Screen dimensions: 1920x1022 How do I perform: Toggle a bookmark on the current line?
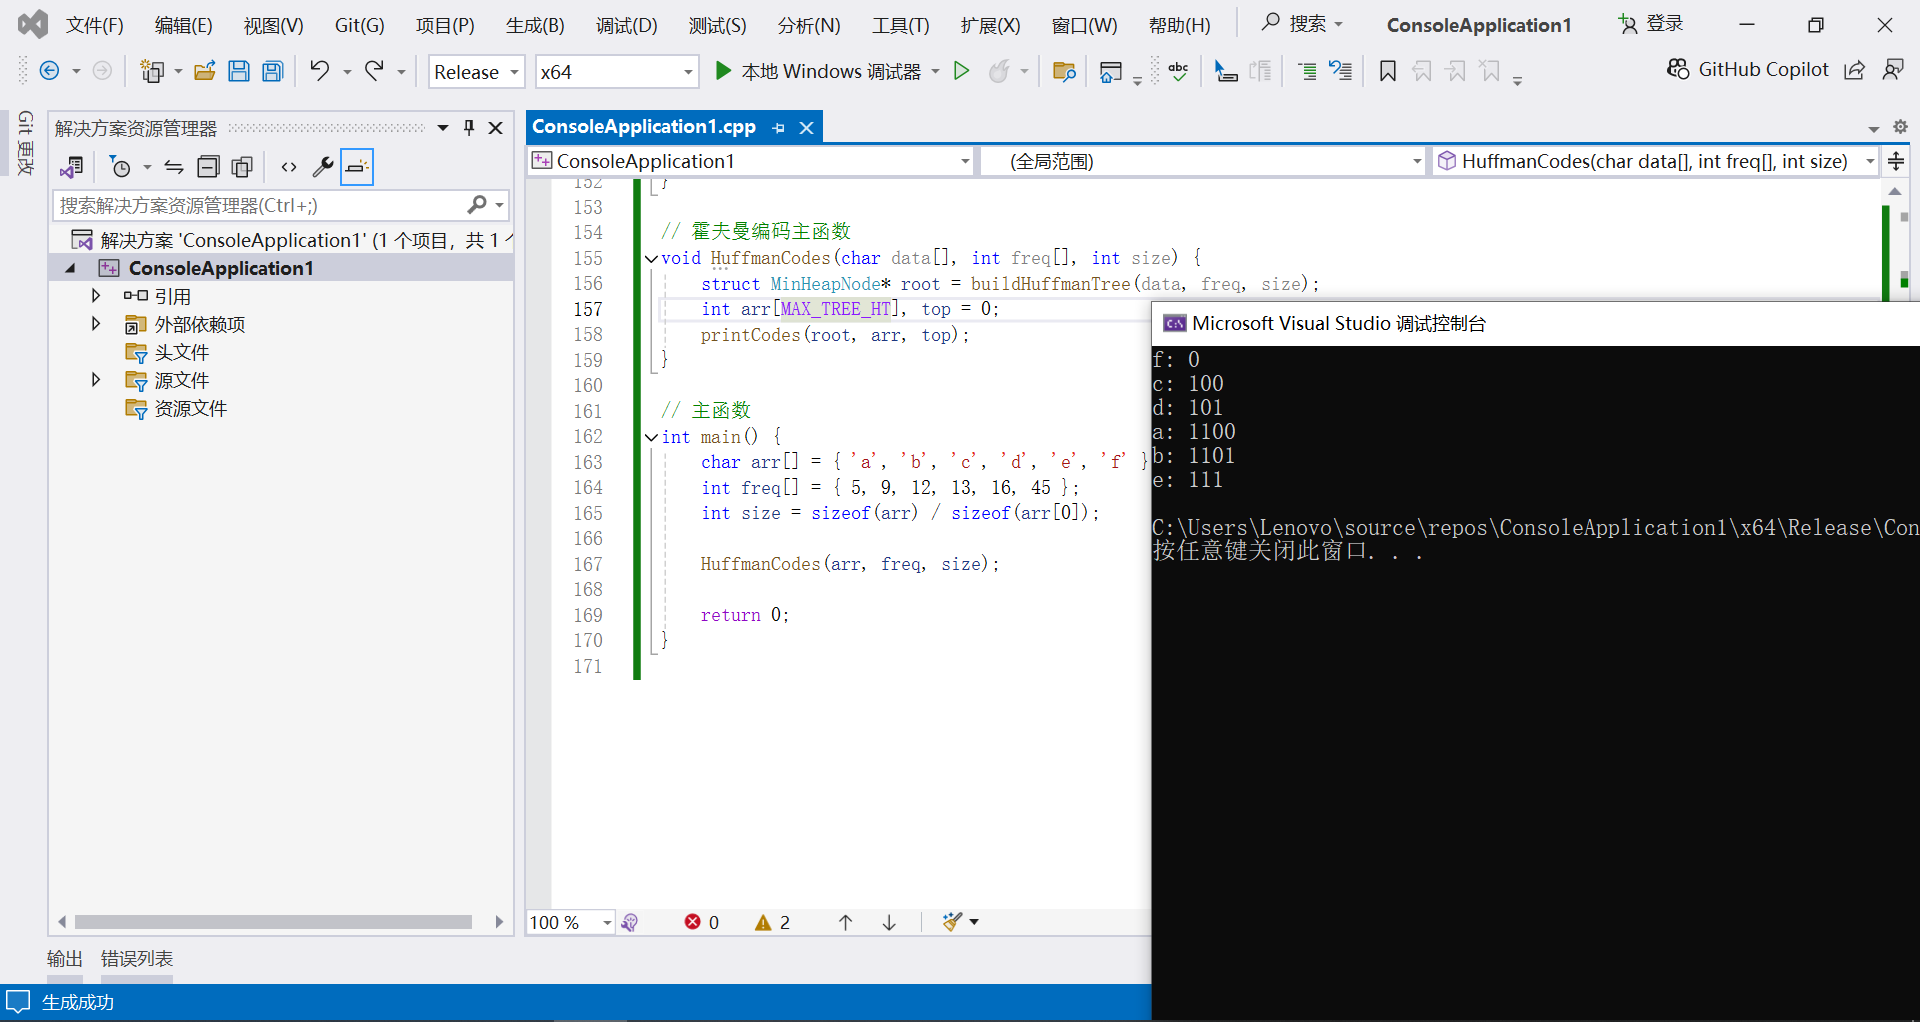pos(1387,71)
